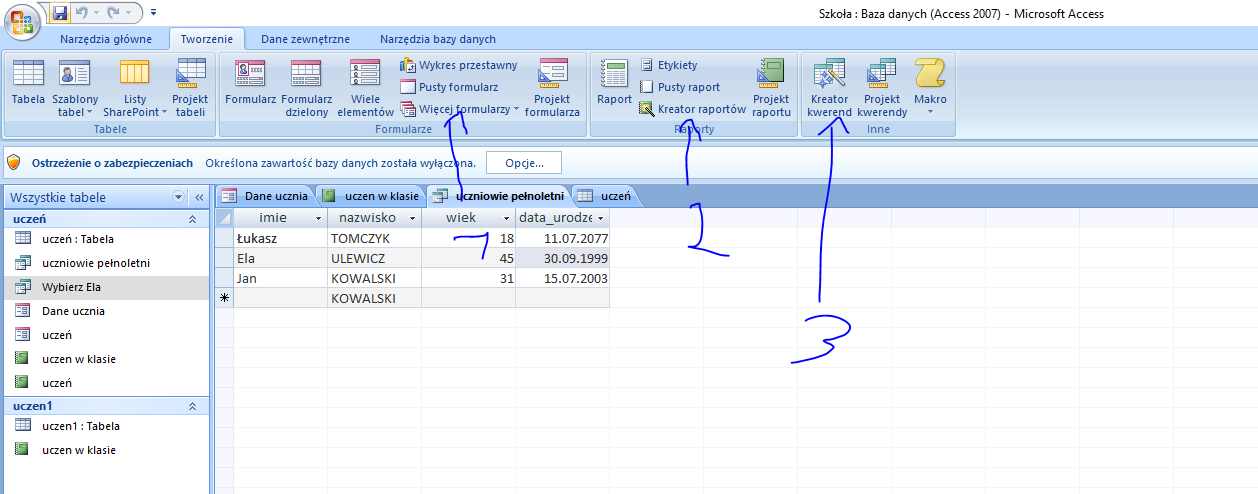Collapse the uczeń1 group section
Screen dimensions: 1258x494
(x=192, y=406)
